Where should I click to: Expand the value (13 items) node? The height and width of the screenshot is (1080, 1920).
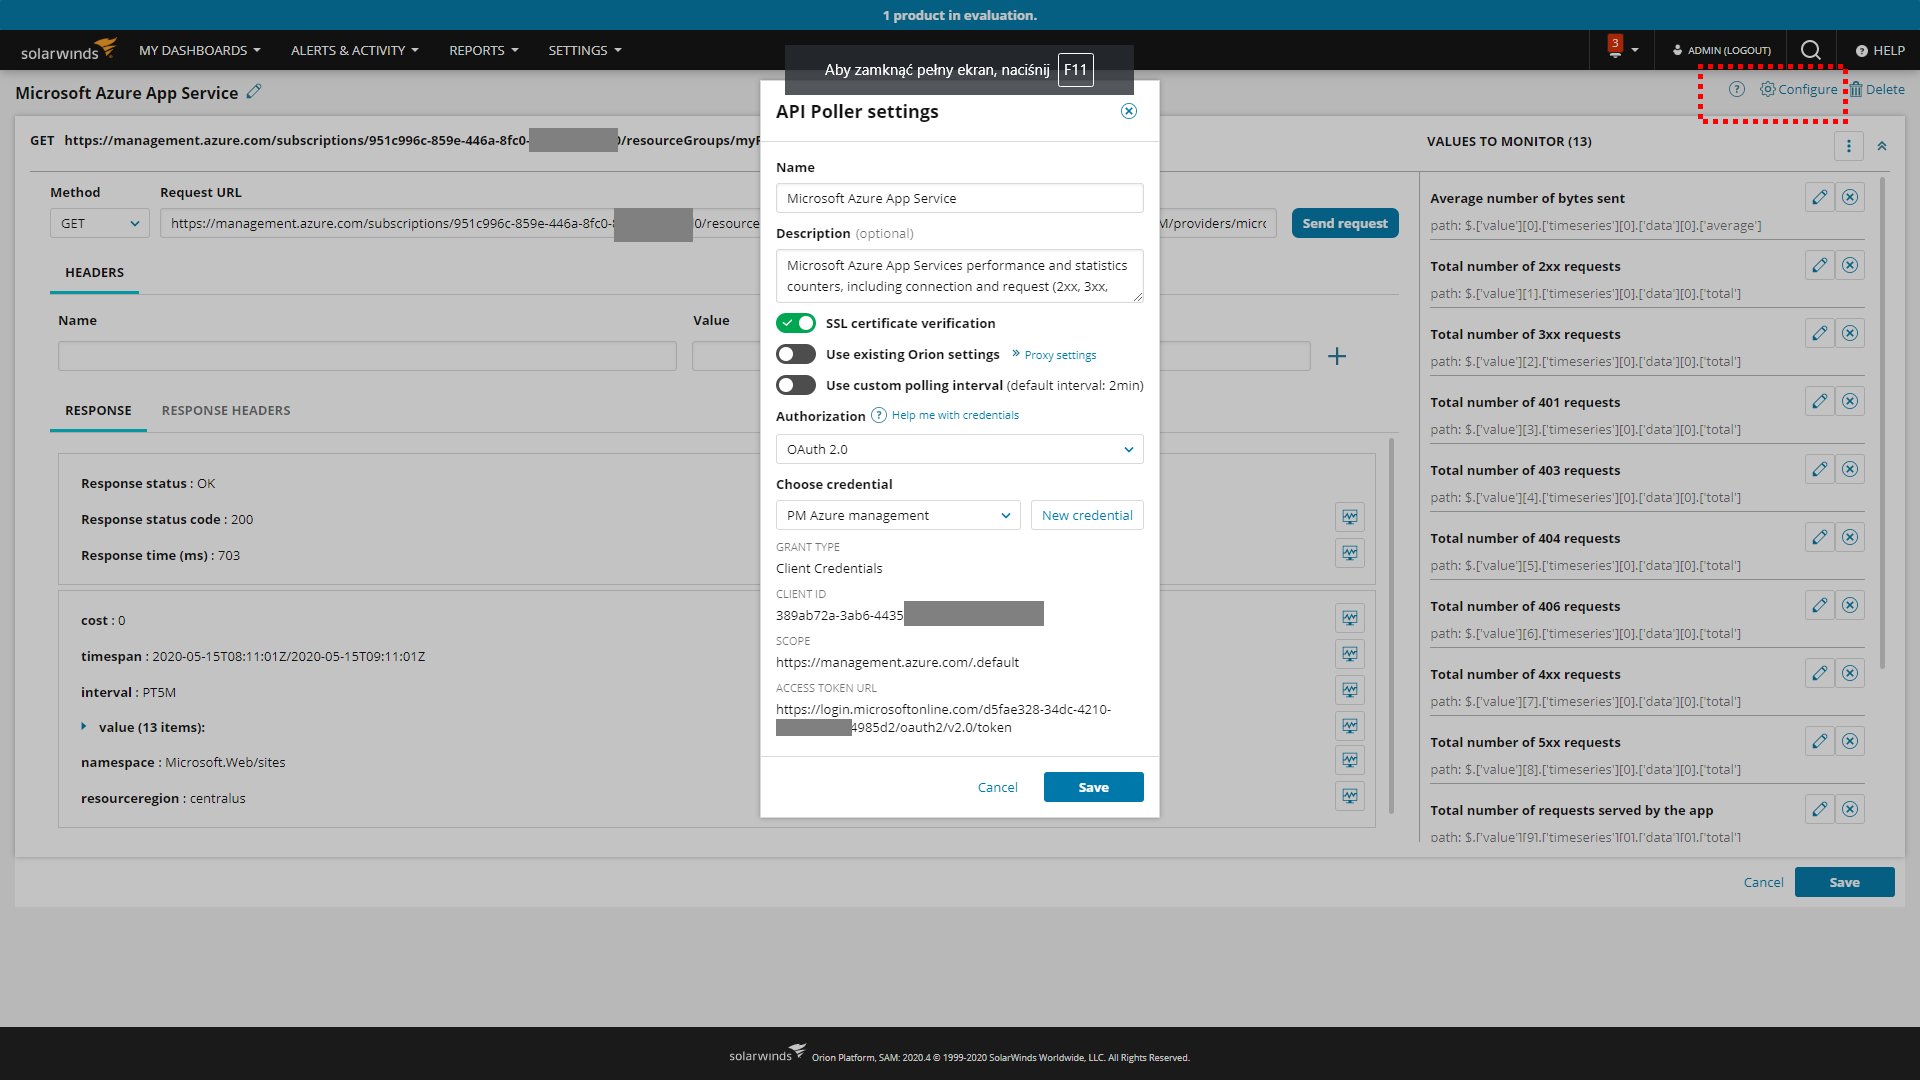tap(84, 727)
